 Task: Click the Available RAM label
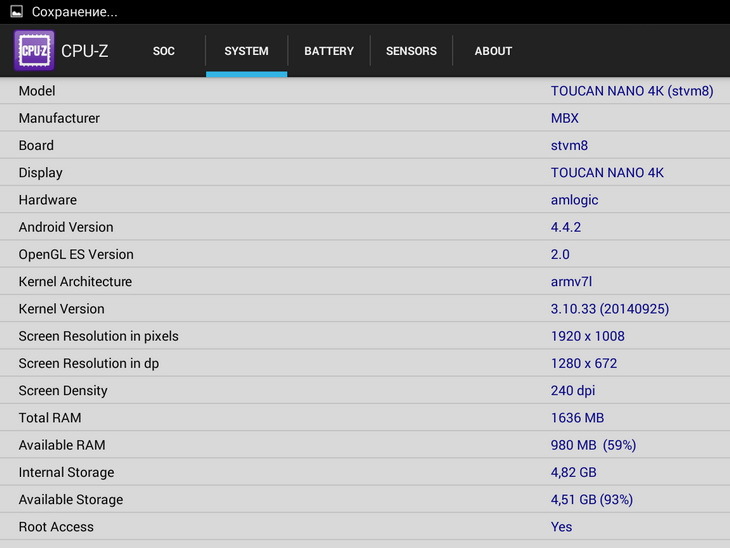(x=62, y=445)
